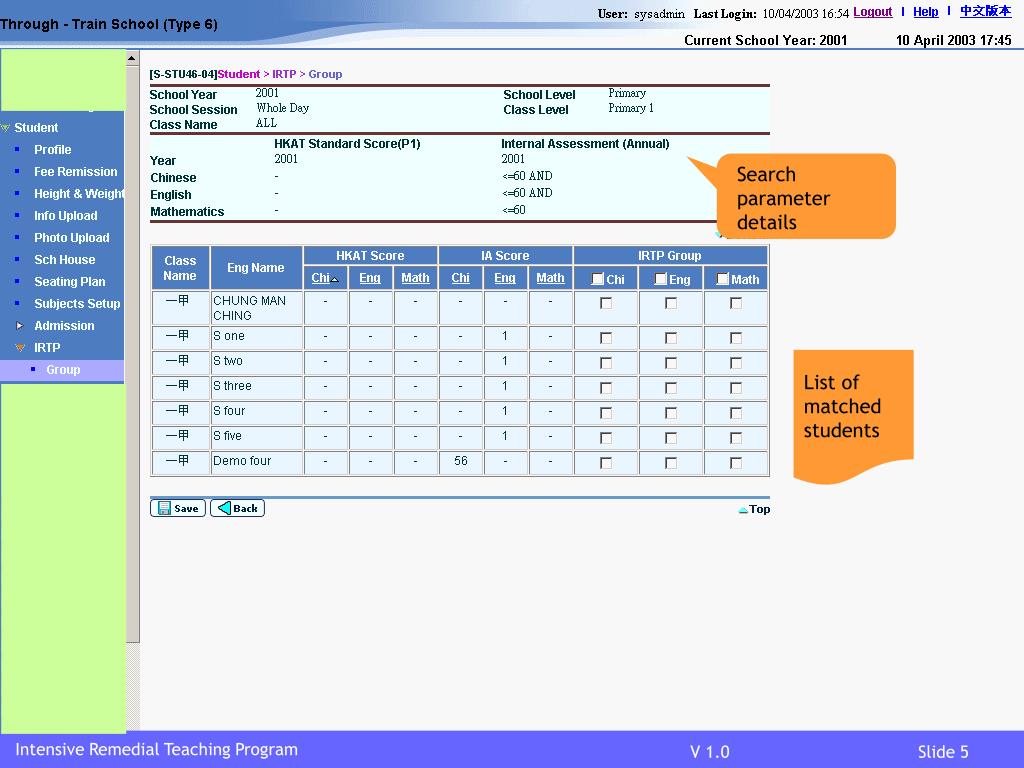Check Chi group for S two
The image size is (1024, 768).
(x=606, y=362)
